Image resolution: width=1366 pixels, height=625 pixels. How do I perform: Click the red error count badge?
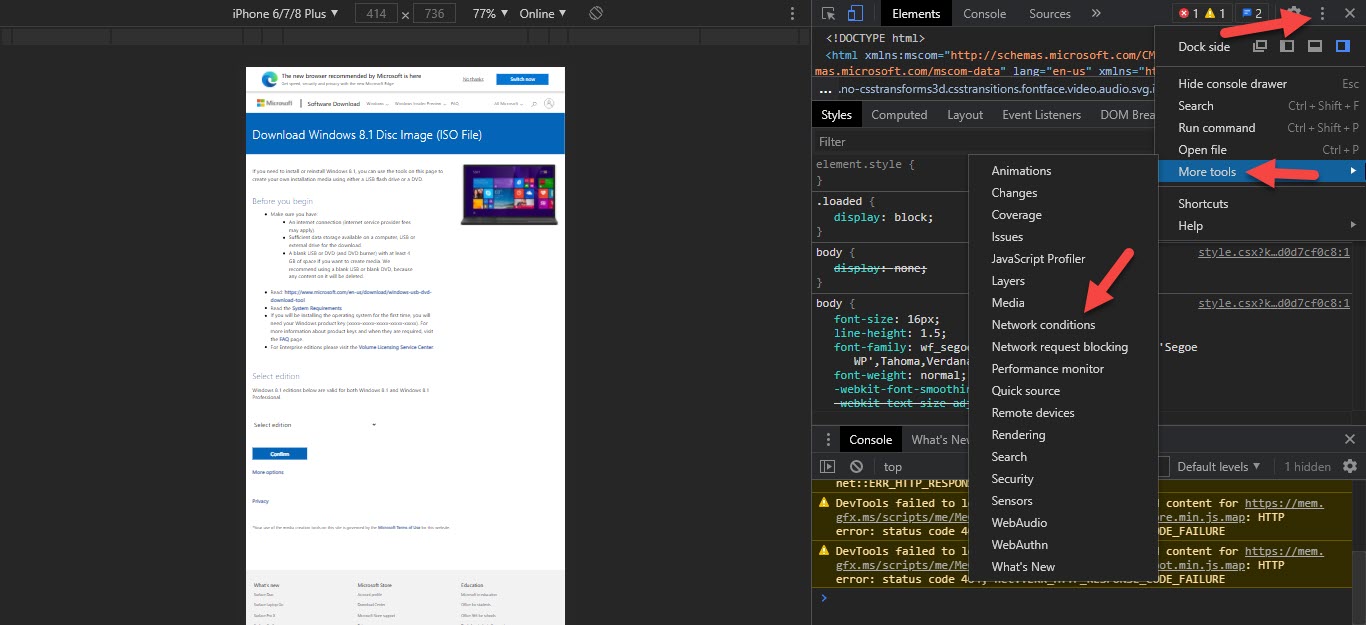1188,14
